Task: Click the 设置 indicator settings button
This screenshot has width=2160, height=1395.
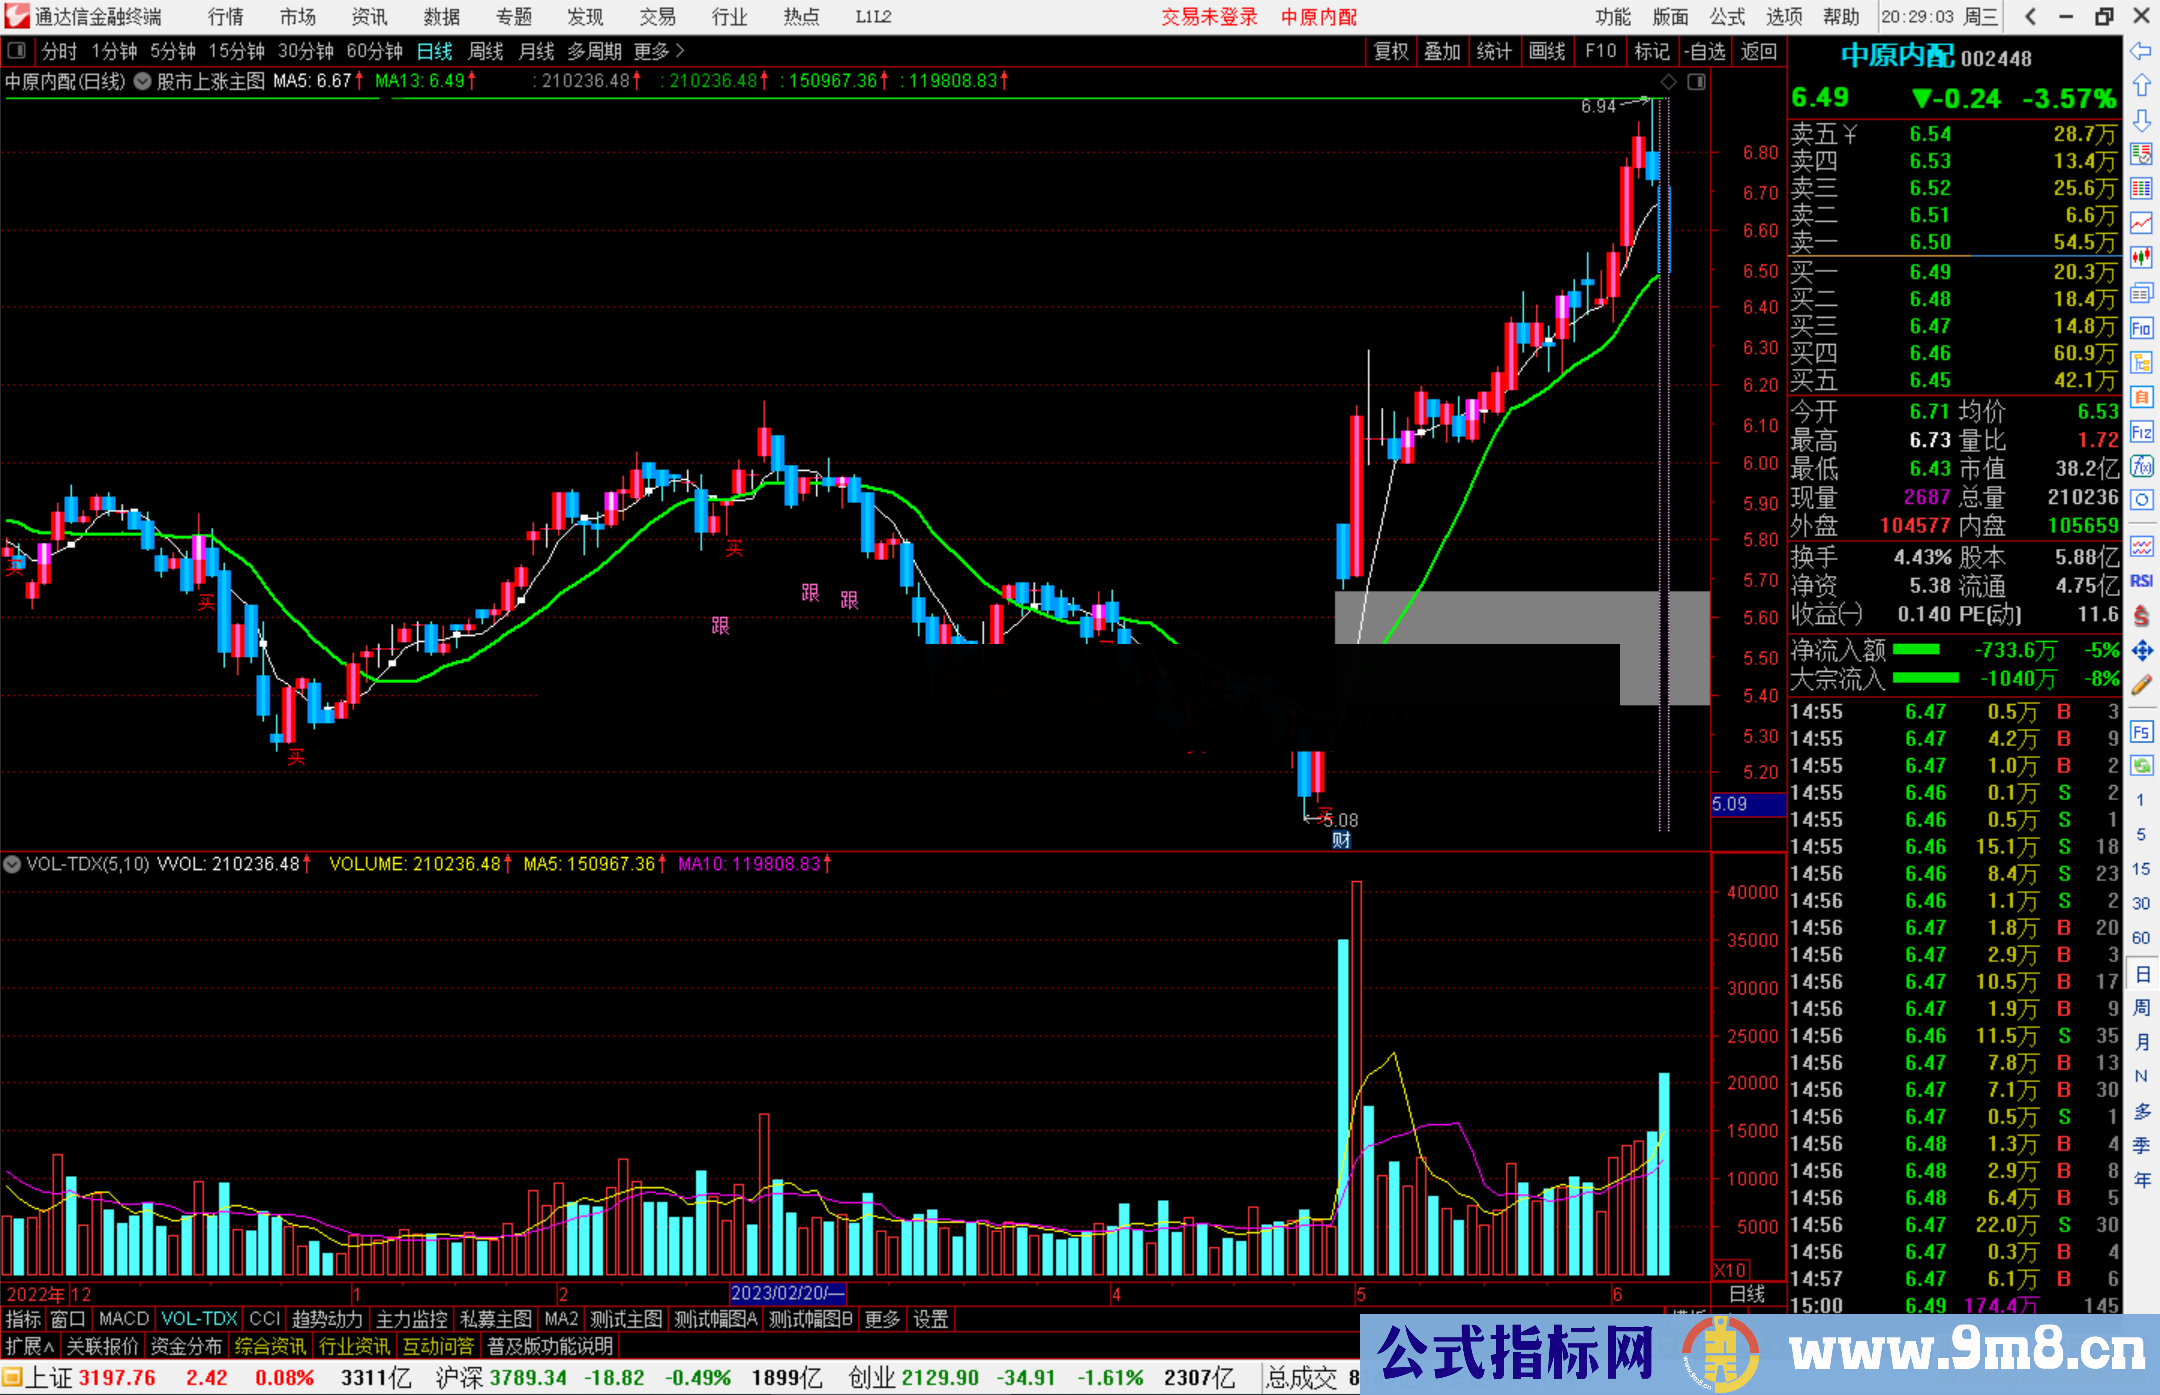Action: (930, 1319)
